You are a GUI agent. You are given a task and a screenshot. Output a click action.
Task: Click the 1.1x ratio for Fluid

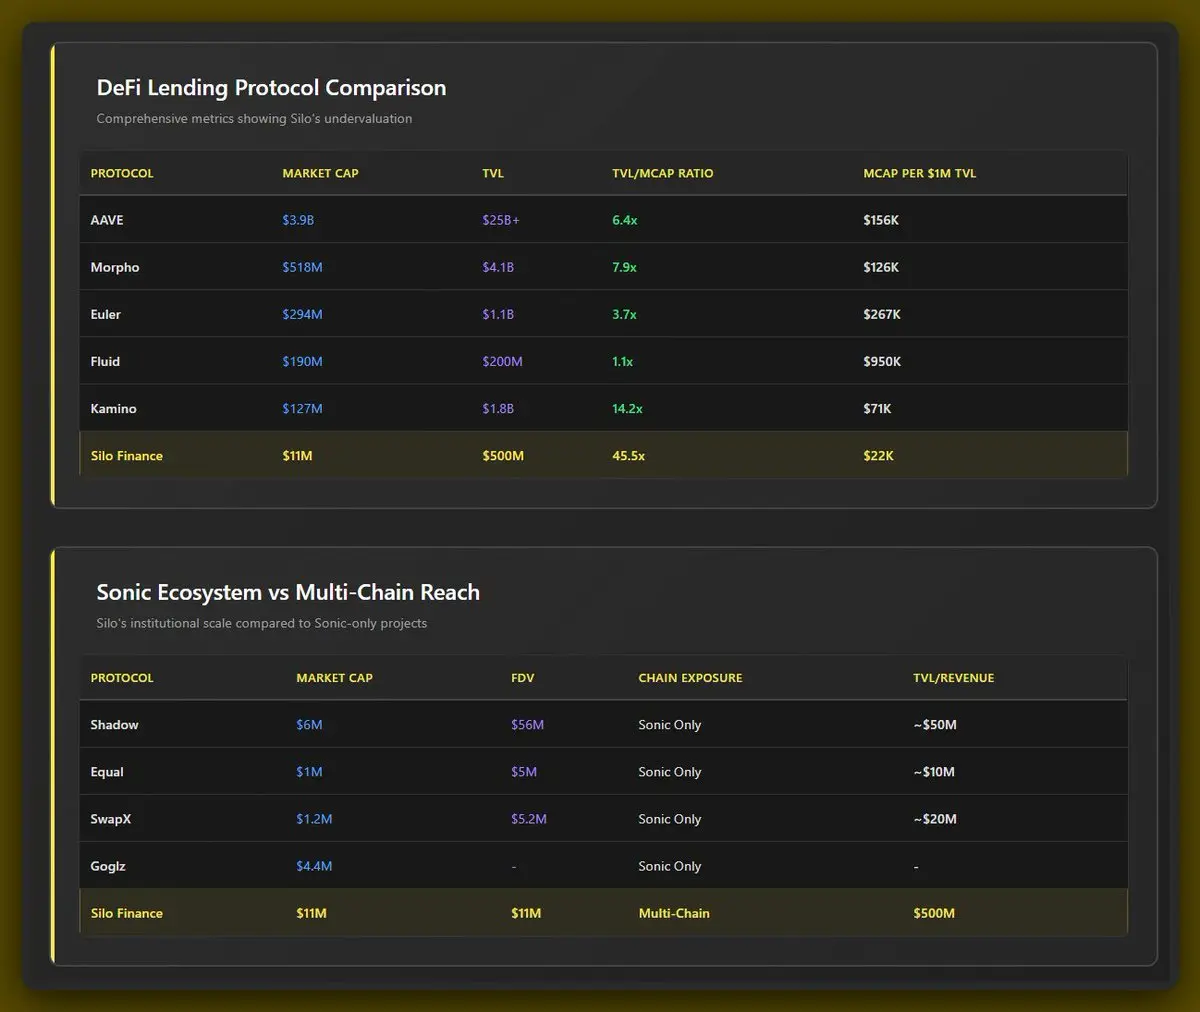tap(622, 361)
